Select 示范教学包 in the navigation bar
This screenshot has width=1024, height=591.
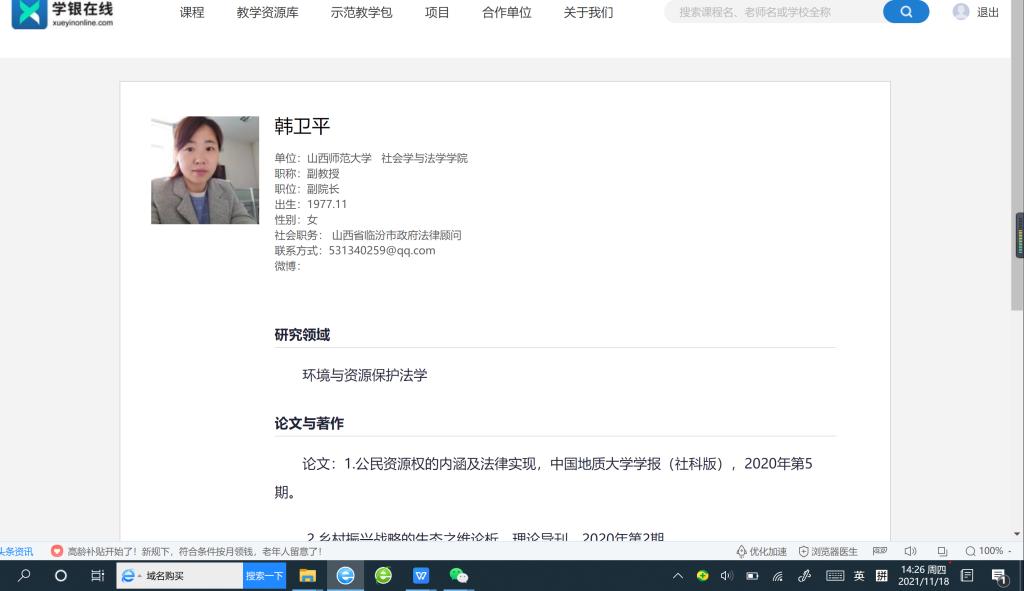(361, 13)
